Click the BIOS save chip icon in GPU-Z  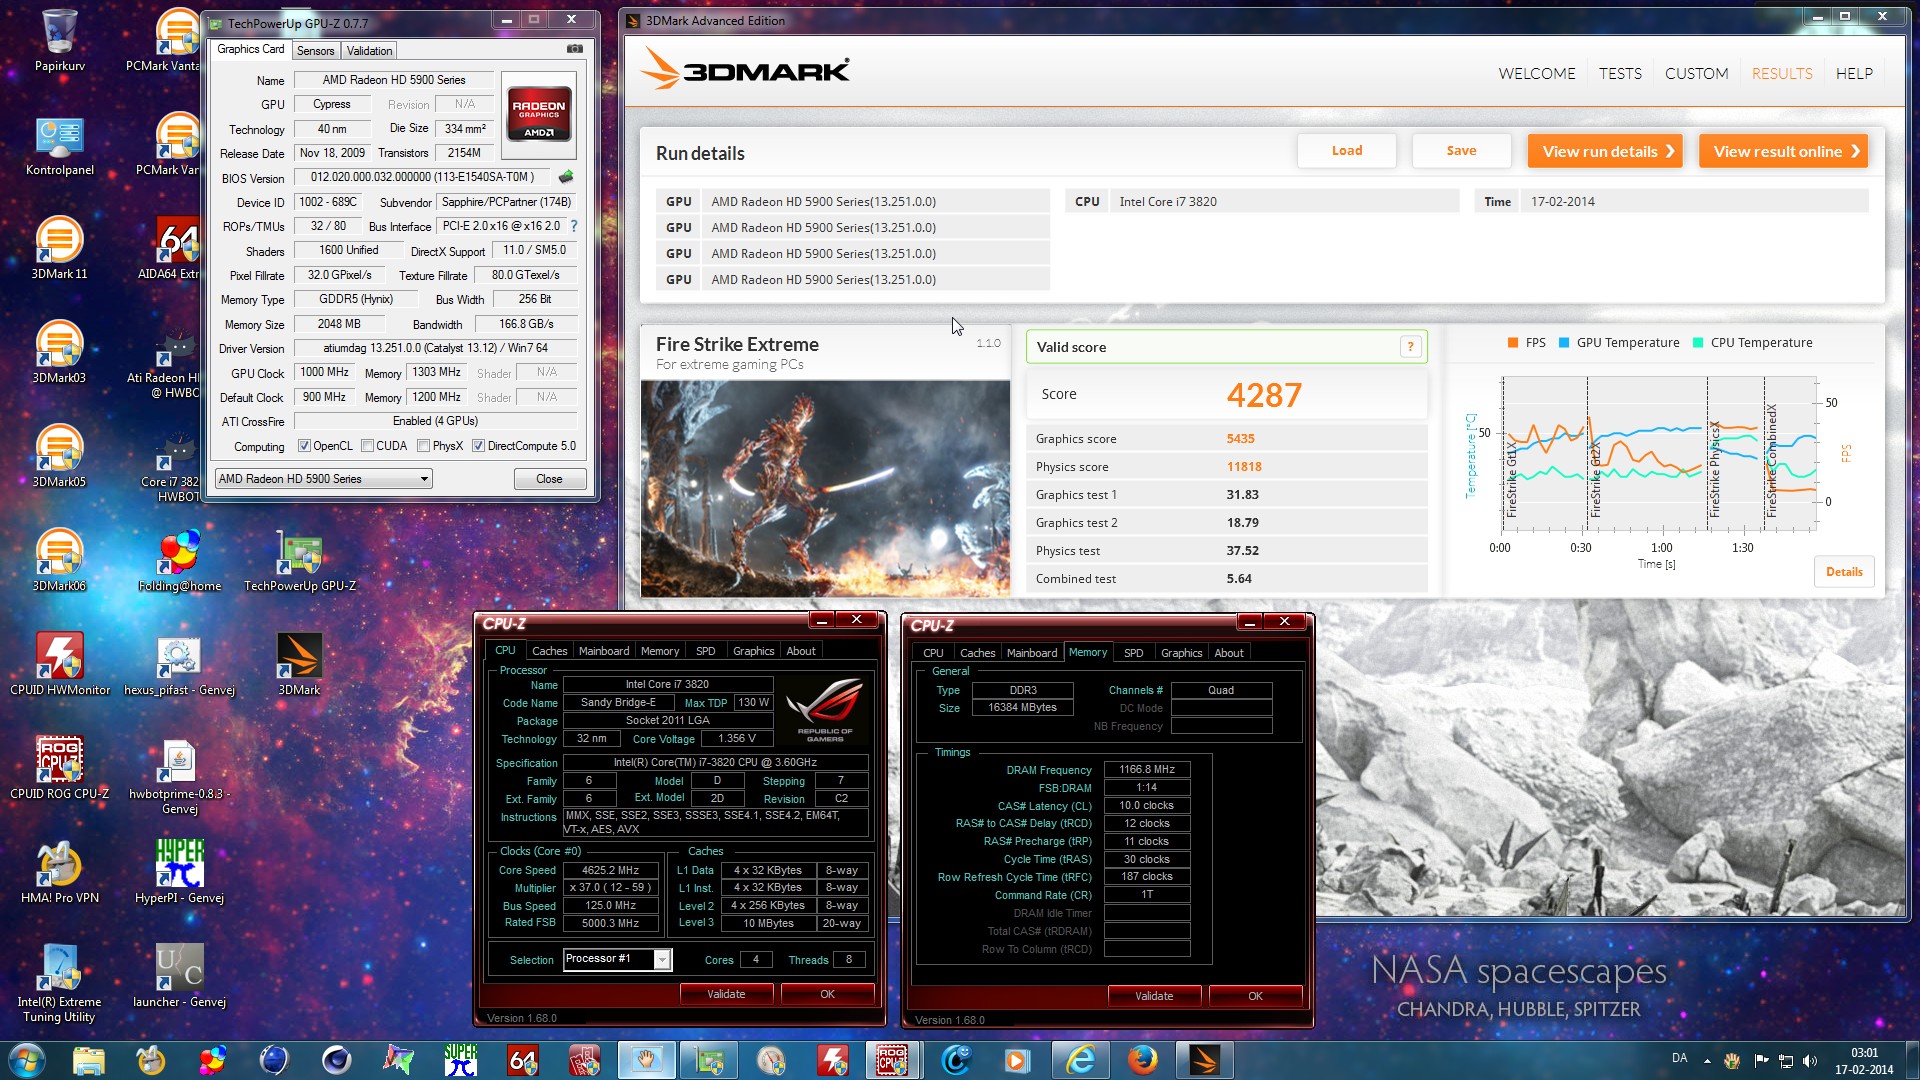point(566,177)
